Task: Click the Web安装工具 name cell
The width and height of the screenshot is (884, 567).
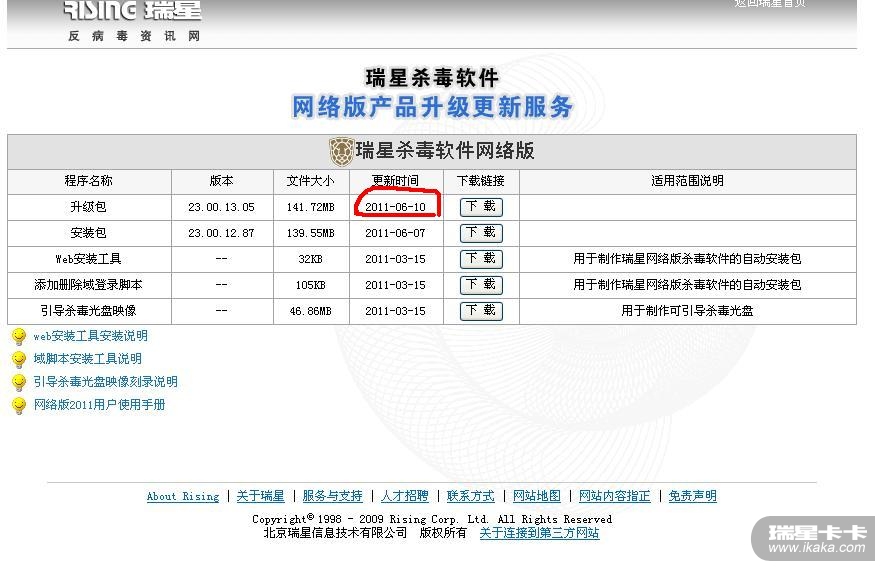Action: pyautogui.click(x=89, y=259)
